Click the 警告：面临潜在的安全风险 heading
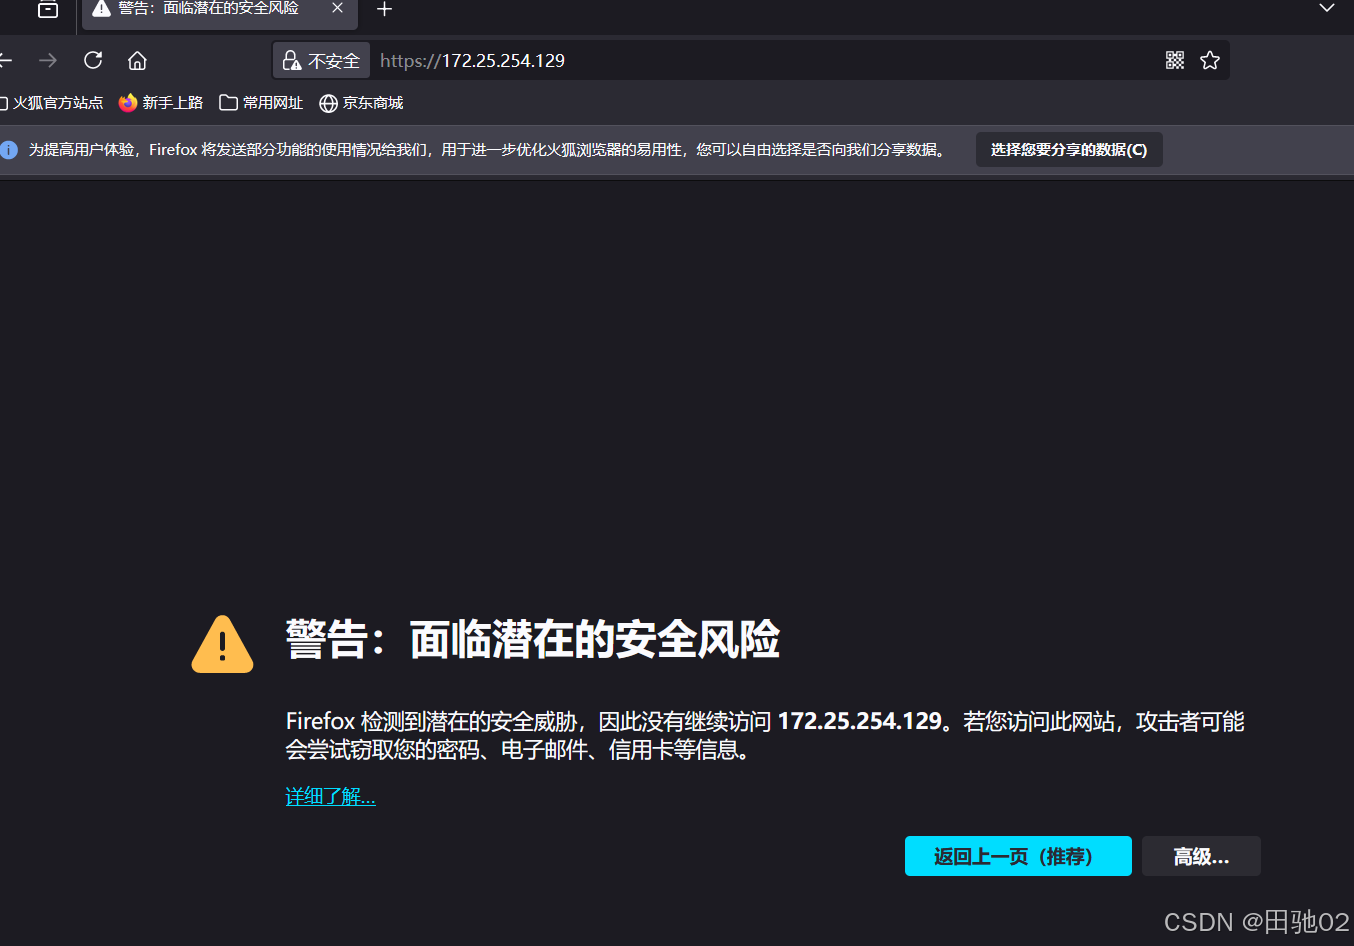 coord(532,640)
